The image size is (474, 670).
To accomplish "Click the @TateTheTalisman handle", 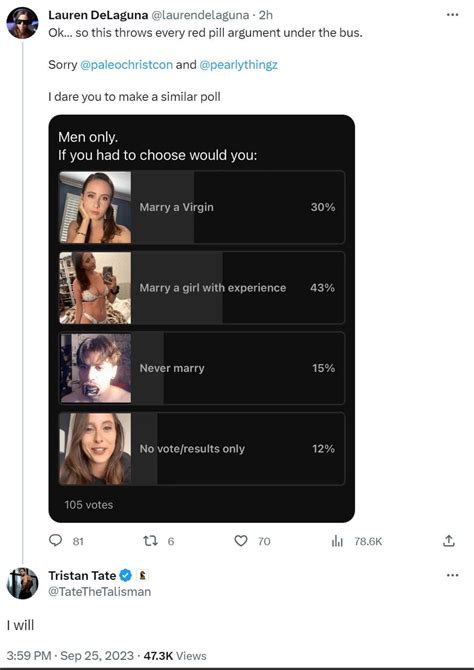I will point(100,591).
